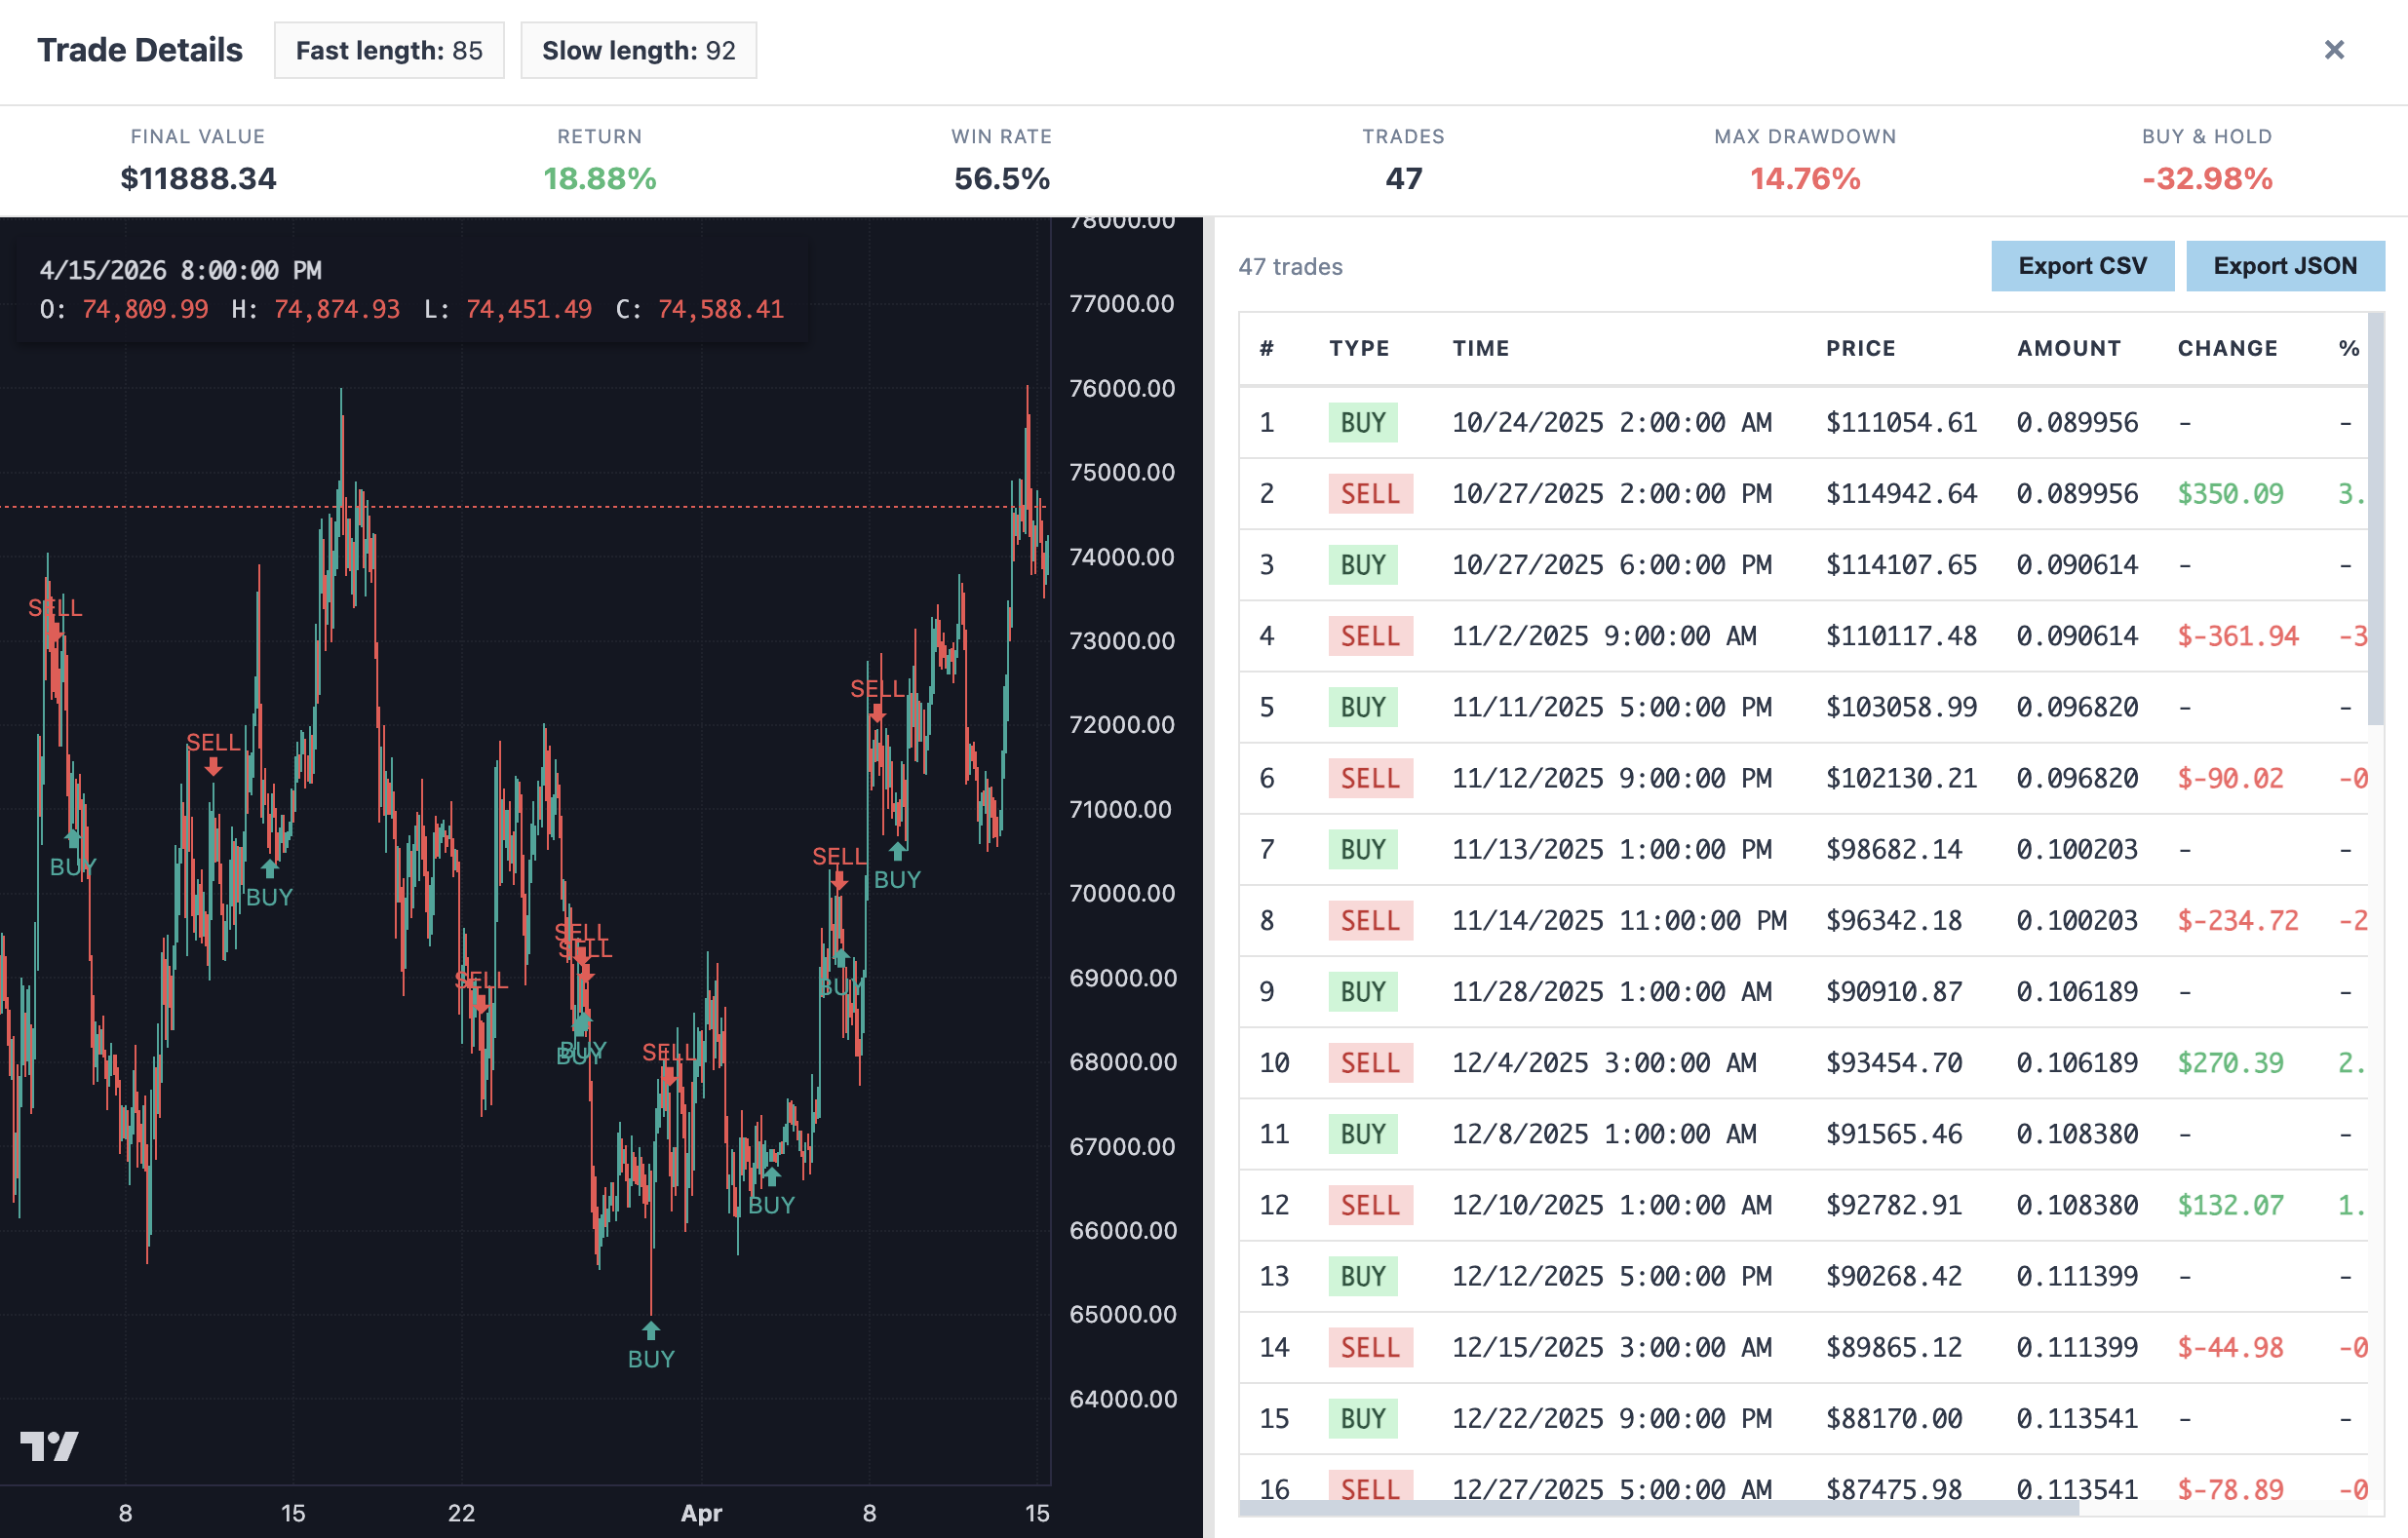Click the BUY badge on trade row 15

coord(1362,1417)
